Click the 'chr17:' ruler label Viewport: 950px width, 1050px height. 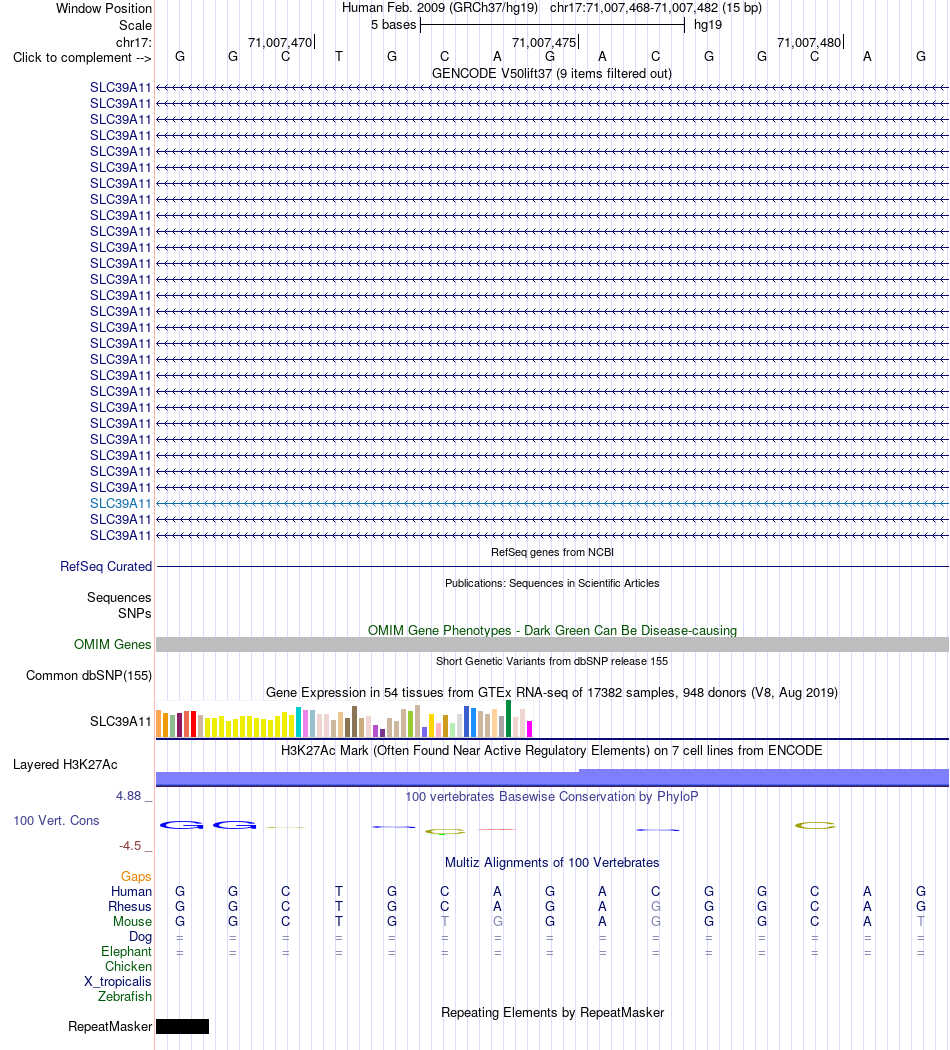[x=134, y=43]
